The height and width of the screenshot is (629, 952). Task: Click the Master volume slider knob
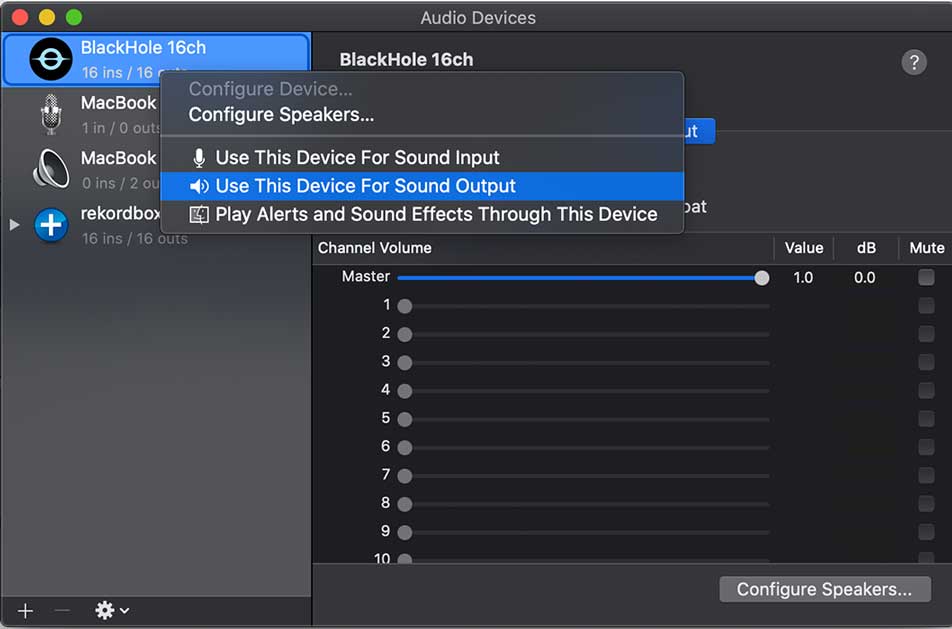point(762,278)
